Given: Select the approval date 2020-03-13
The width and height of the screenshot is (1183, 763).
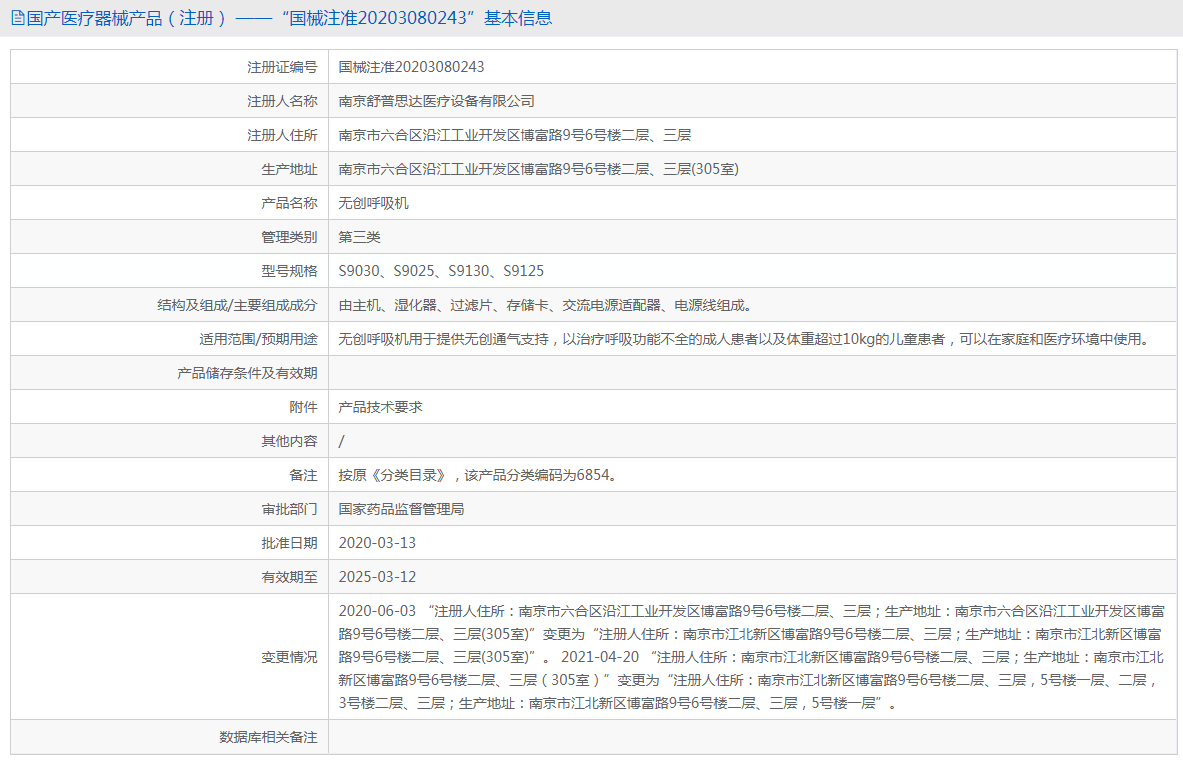Looking at the screenshot, I should coord(377,543).
